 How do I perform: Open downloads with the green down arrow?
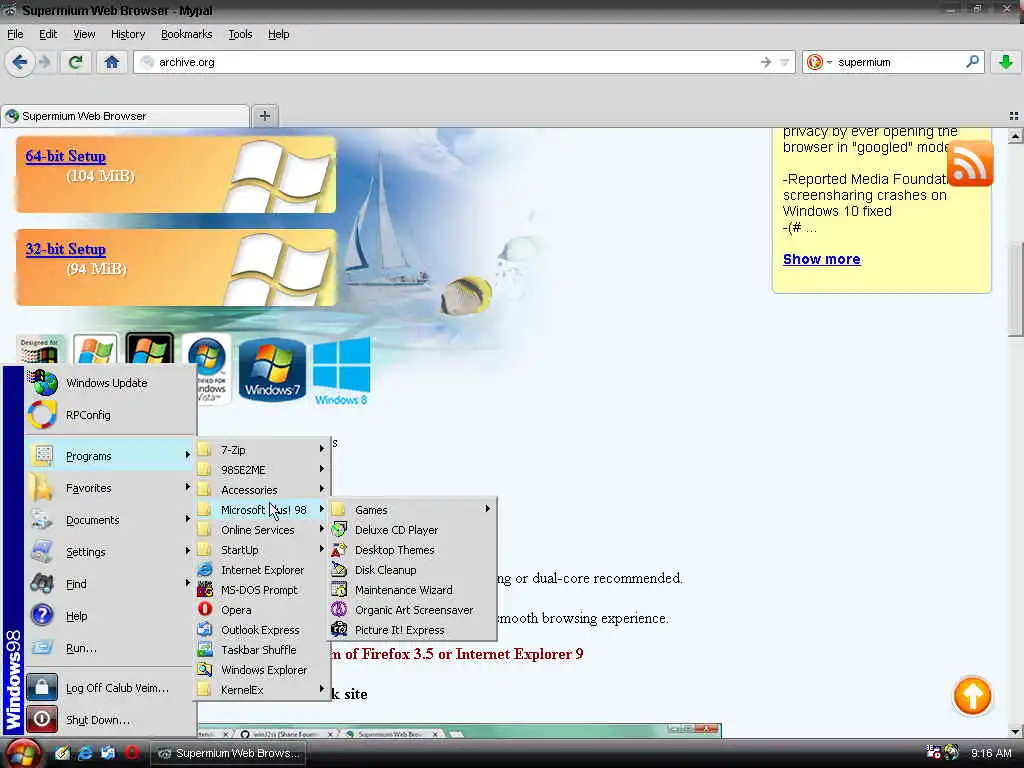(x=1006, y=62)
